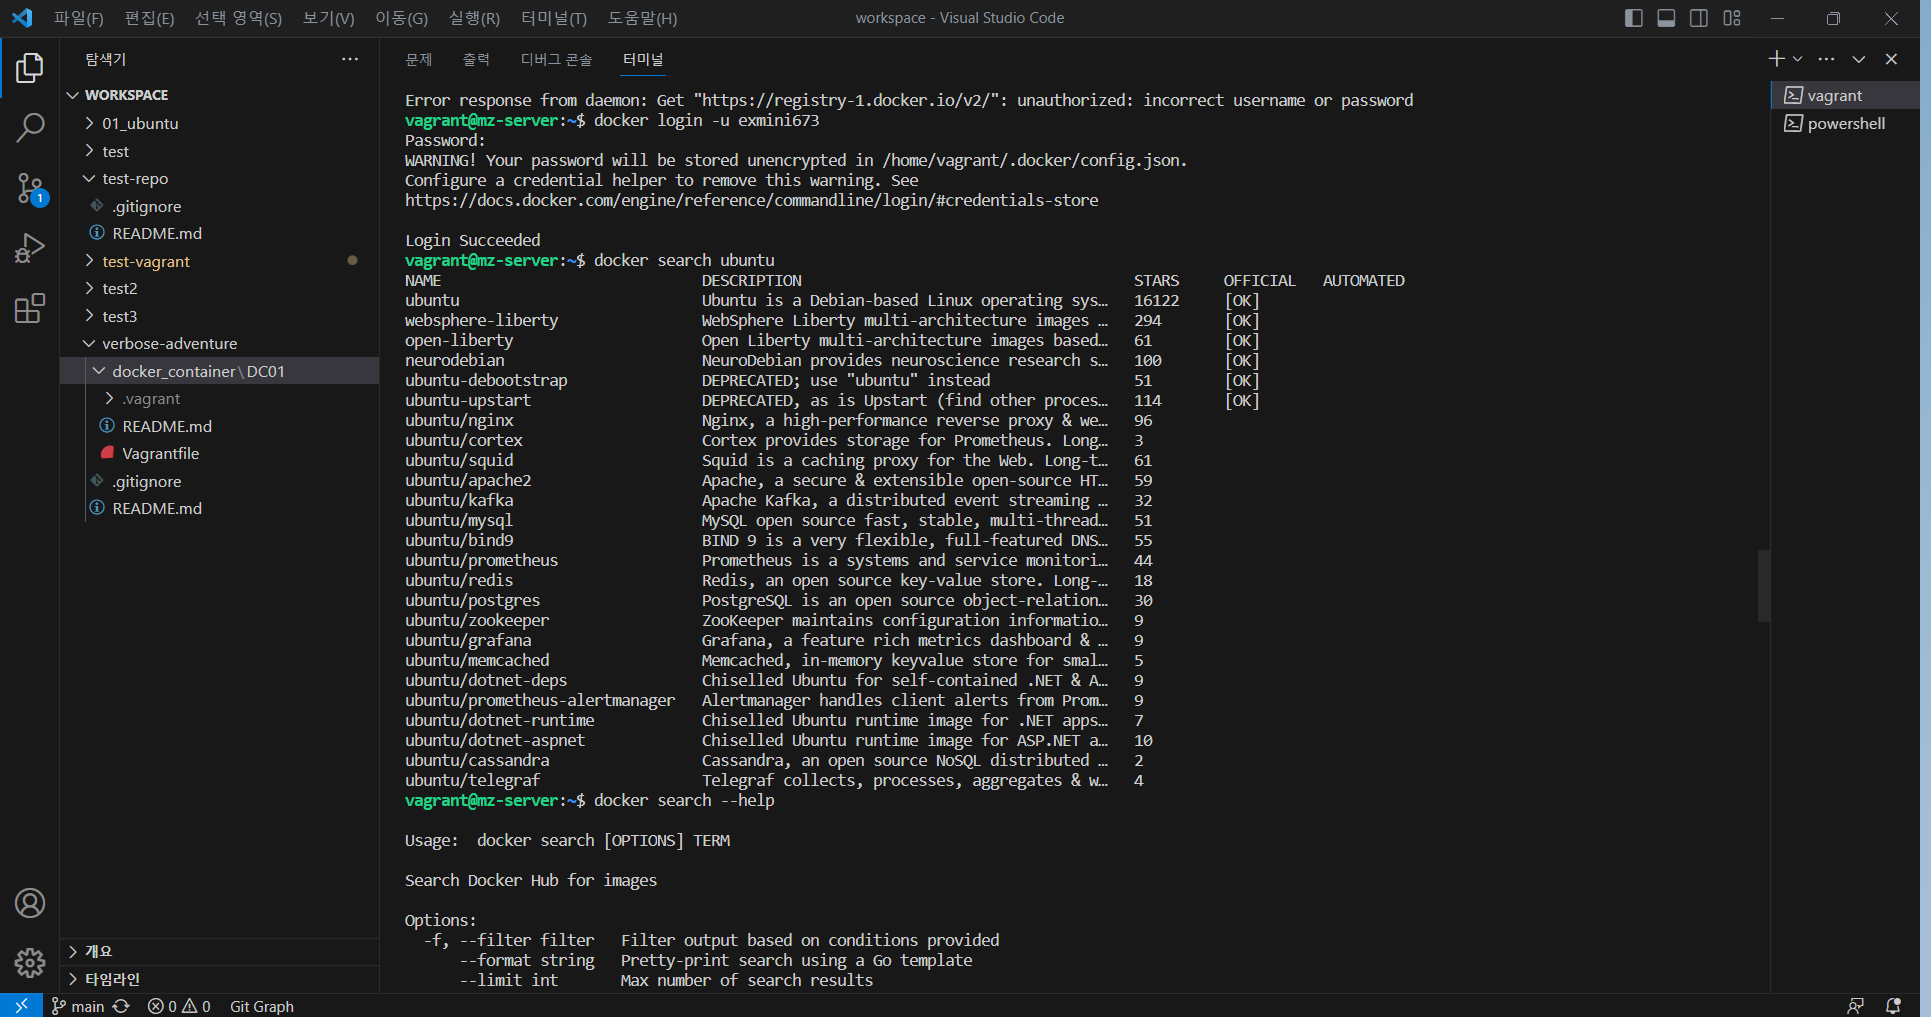Create a new terminal with the plus icon

[x=1775, y=59]
